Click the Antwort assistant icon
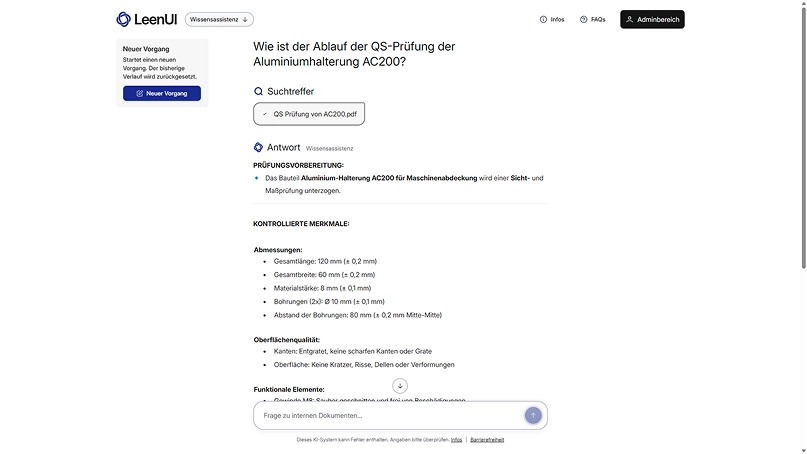The height and width of the screenshot is (454, 807). pyautogui.click(x=259, y=147)
